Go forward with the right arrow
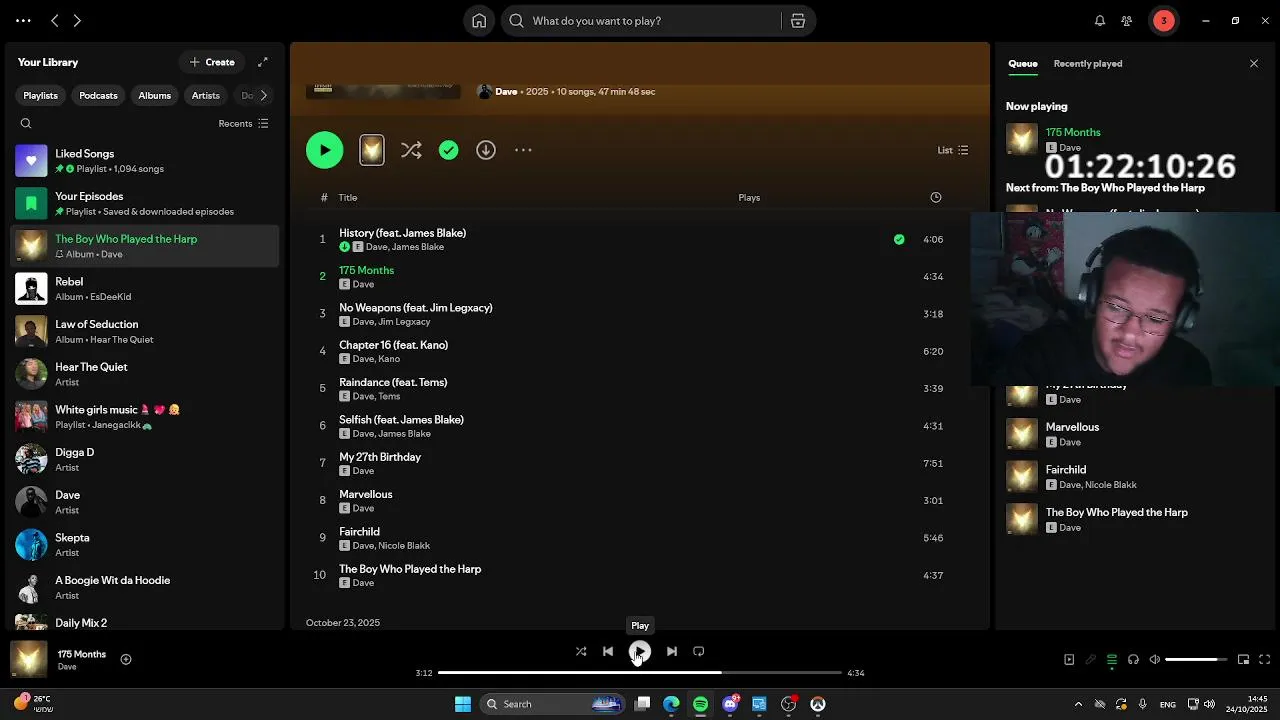Screen dimensions: 1280x720 pyautogui.click(x=77, y=21)
